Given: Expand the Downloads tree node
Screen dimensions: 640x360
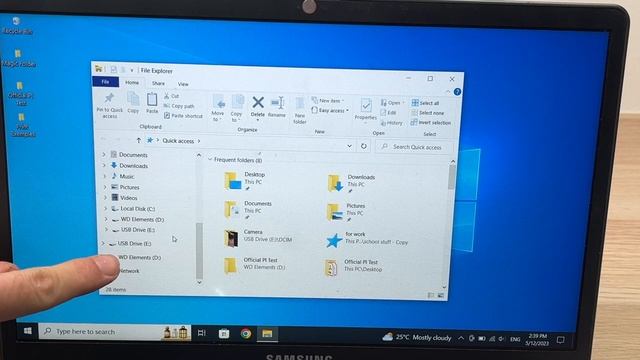Looking at the screenshot, I should tap(104, 165).
